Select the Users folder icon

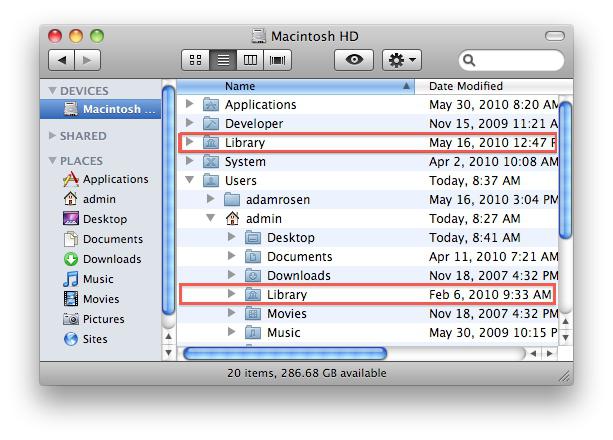[x=211, y=180]
